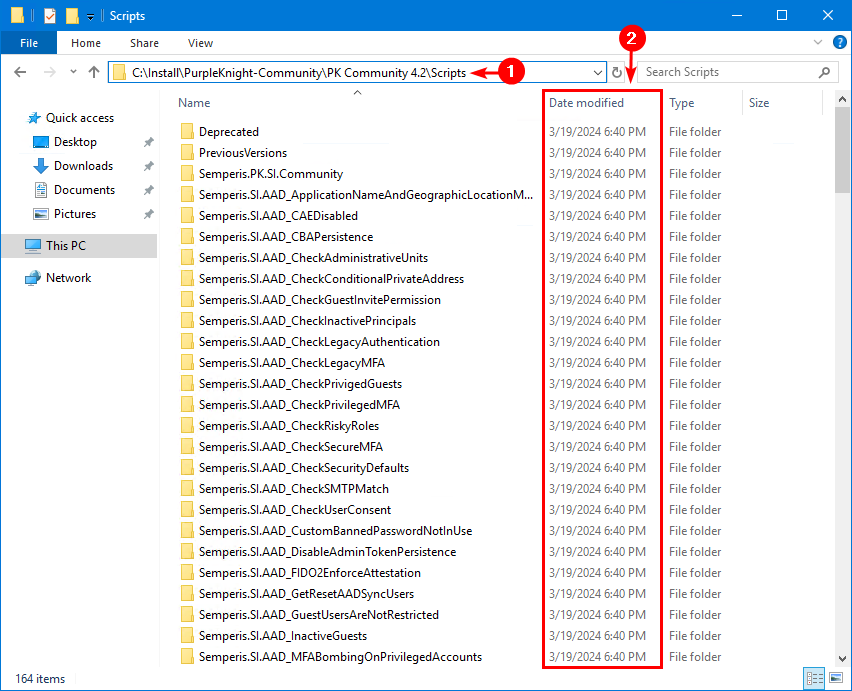Click the Search Scripts input field

(730, 72)
